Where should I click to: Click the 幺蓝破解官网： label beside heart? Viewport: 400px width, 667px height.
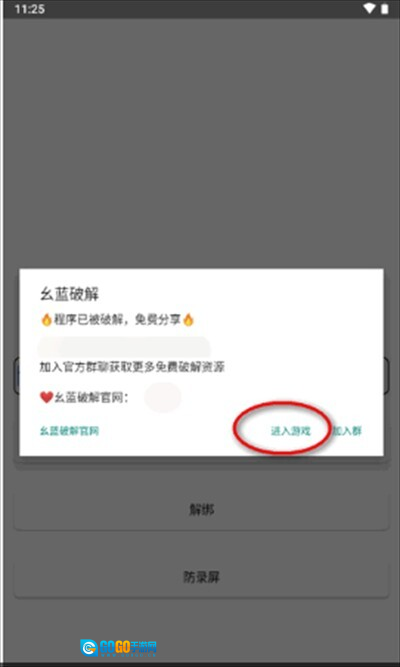91,397
